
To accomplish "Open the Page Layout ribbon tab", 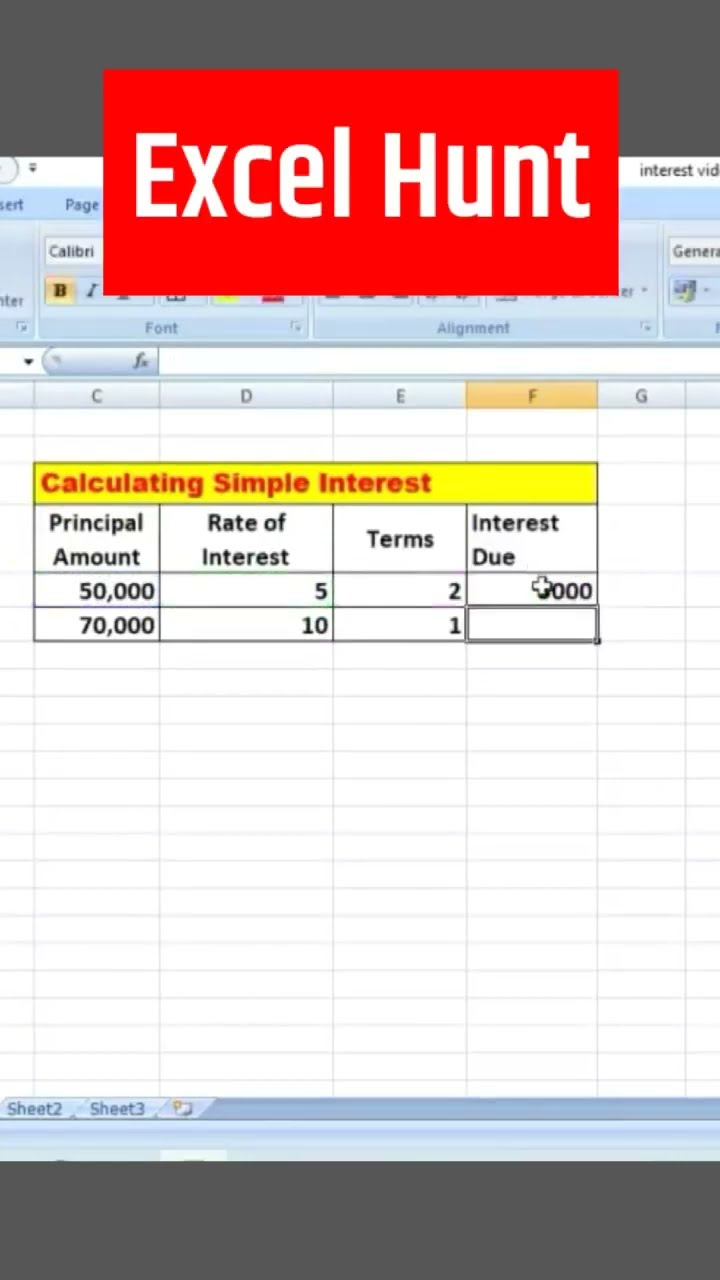I will (82, 205).
